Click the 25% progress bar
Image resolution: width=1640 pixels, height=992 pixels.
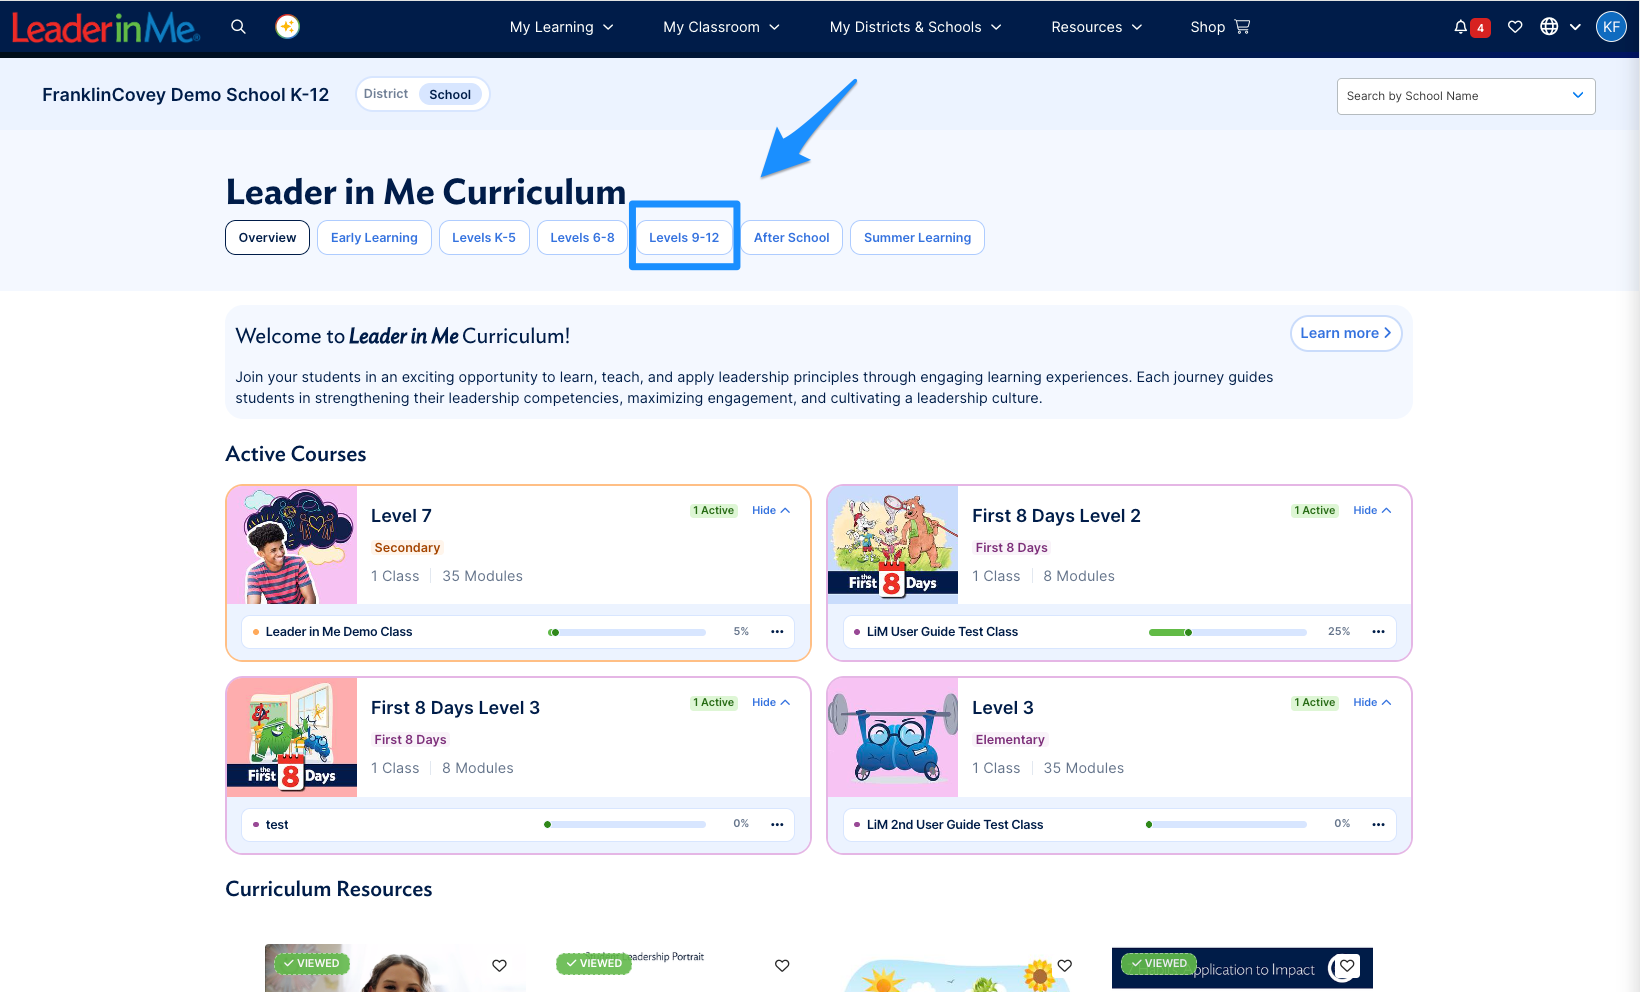pos(1228,632)
